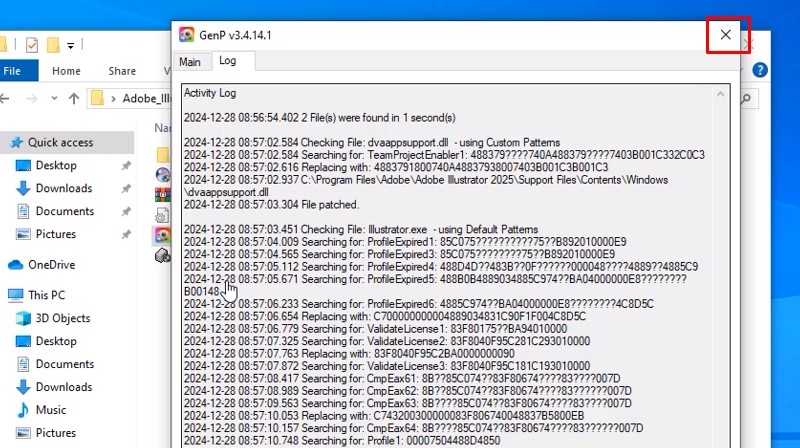This screenshot has width=800, height=448.
Task: Select Quick access in navigation pane
Action: pos(60,142)
